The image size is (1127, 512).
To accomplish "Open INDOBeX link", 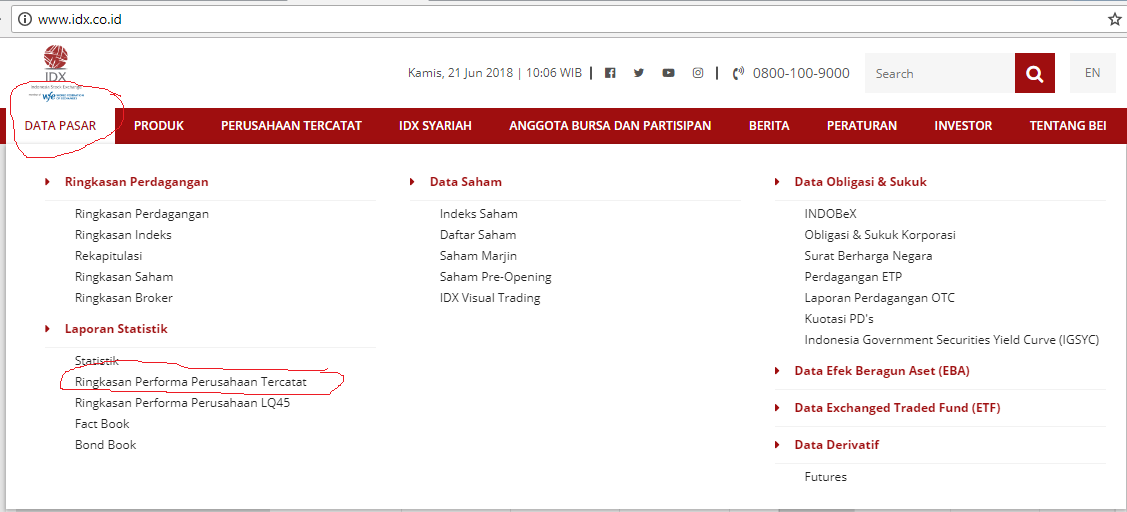I will [x=830, y=214].
